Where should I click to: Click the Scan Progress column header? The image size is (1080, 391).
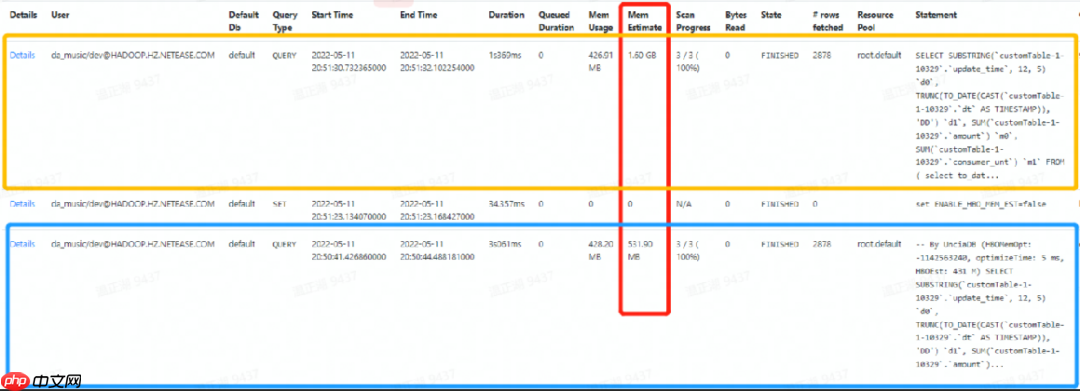(693, 21)
